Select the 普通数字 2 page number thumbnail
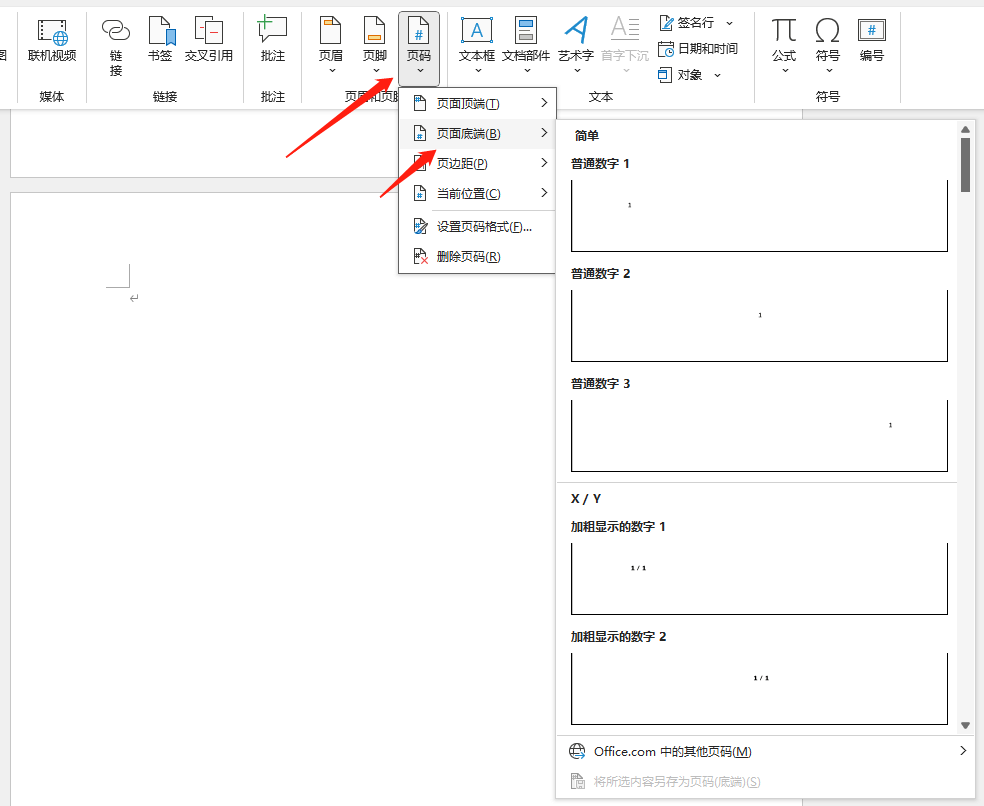 [x=759, y=326]
